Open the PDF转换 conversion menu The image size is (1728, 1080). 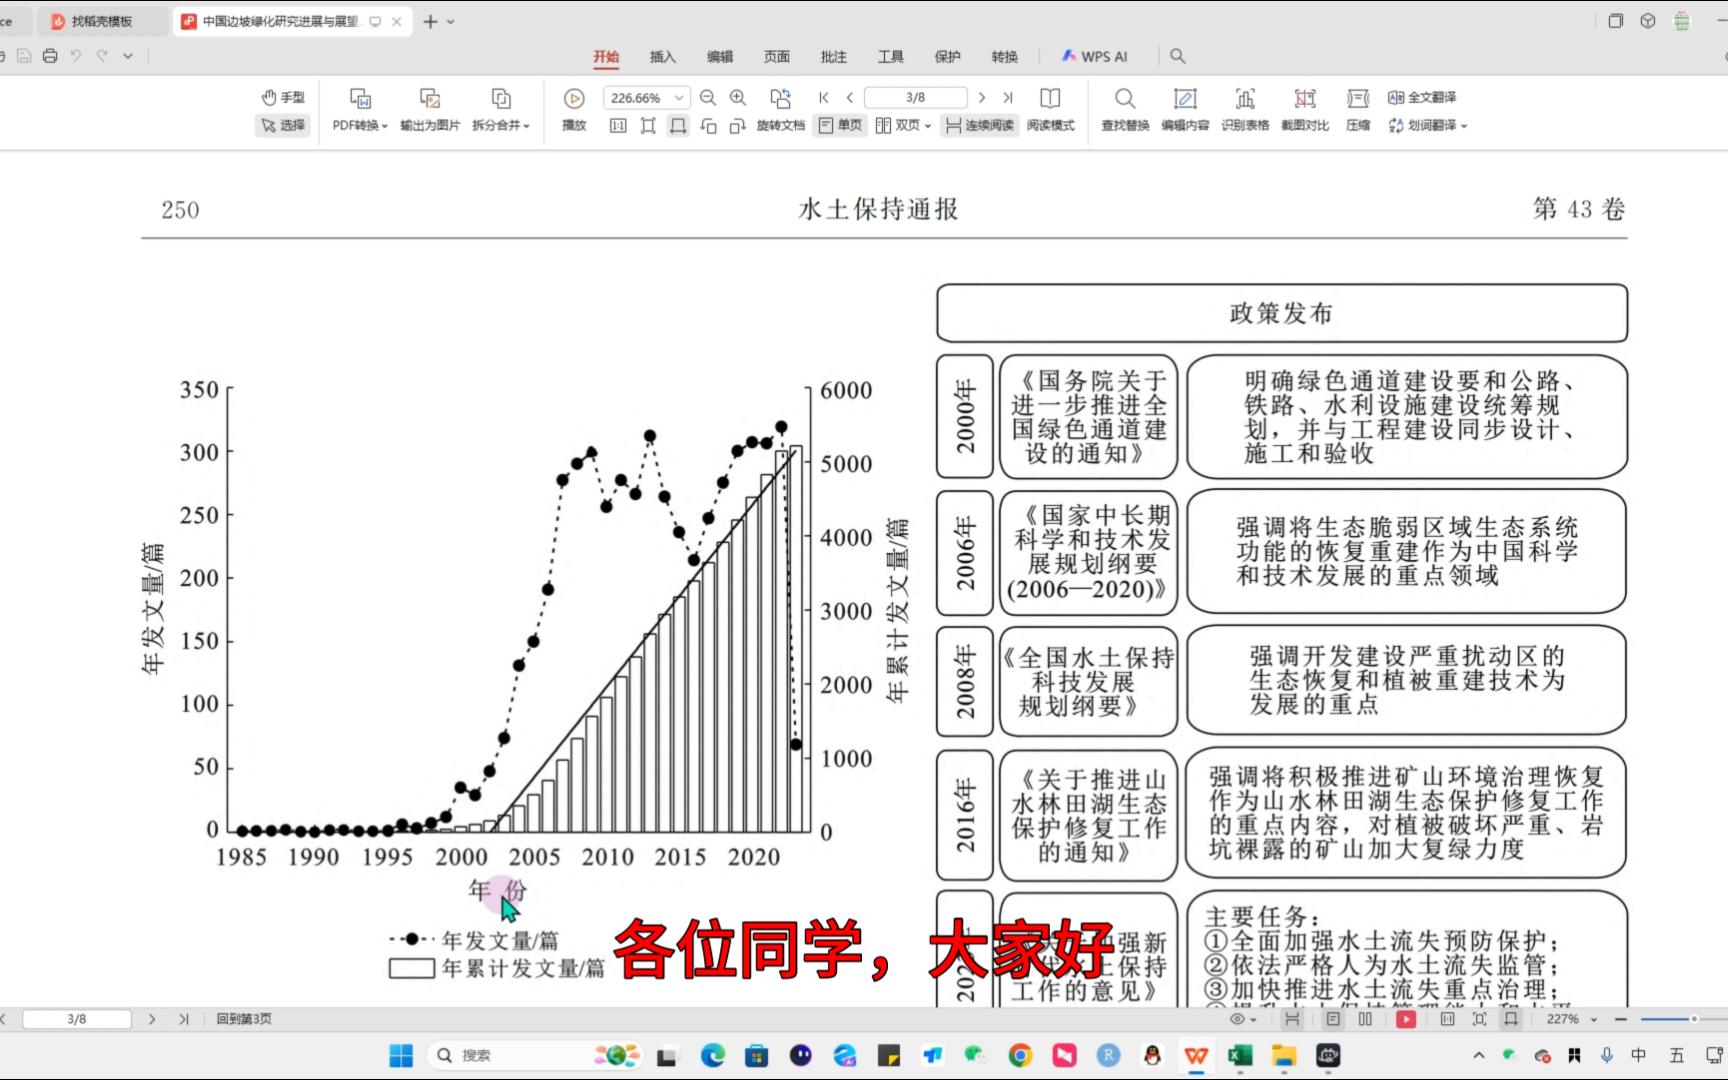coord(360,110)
